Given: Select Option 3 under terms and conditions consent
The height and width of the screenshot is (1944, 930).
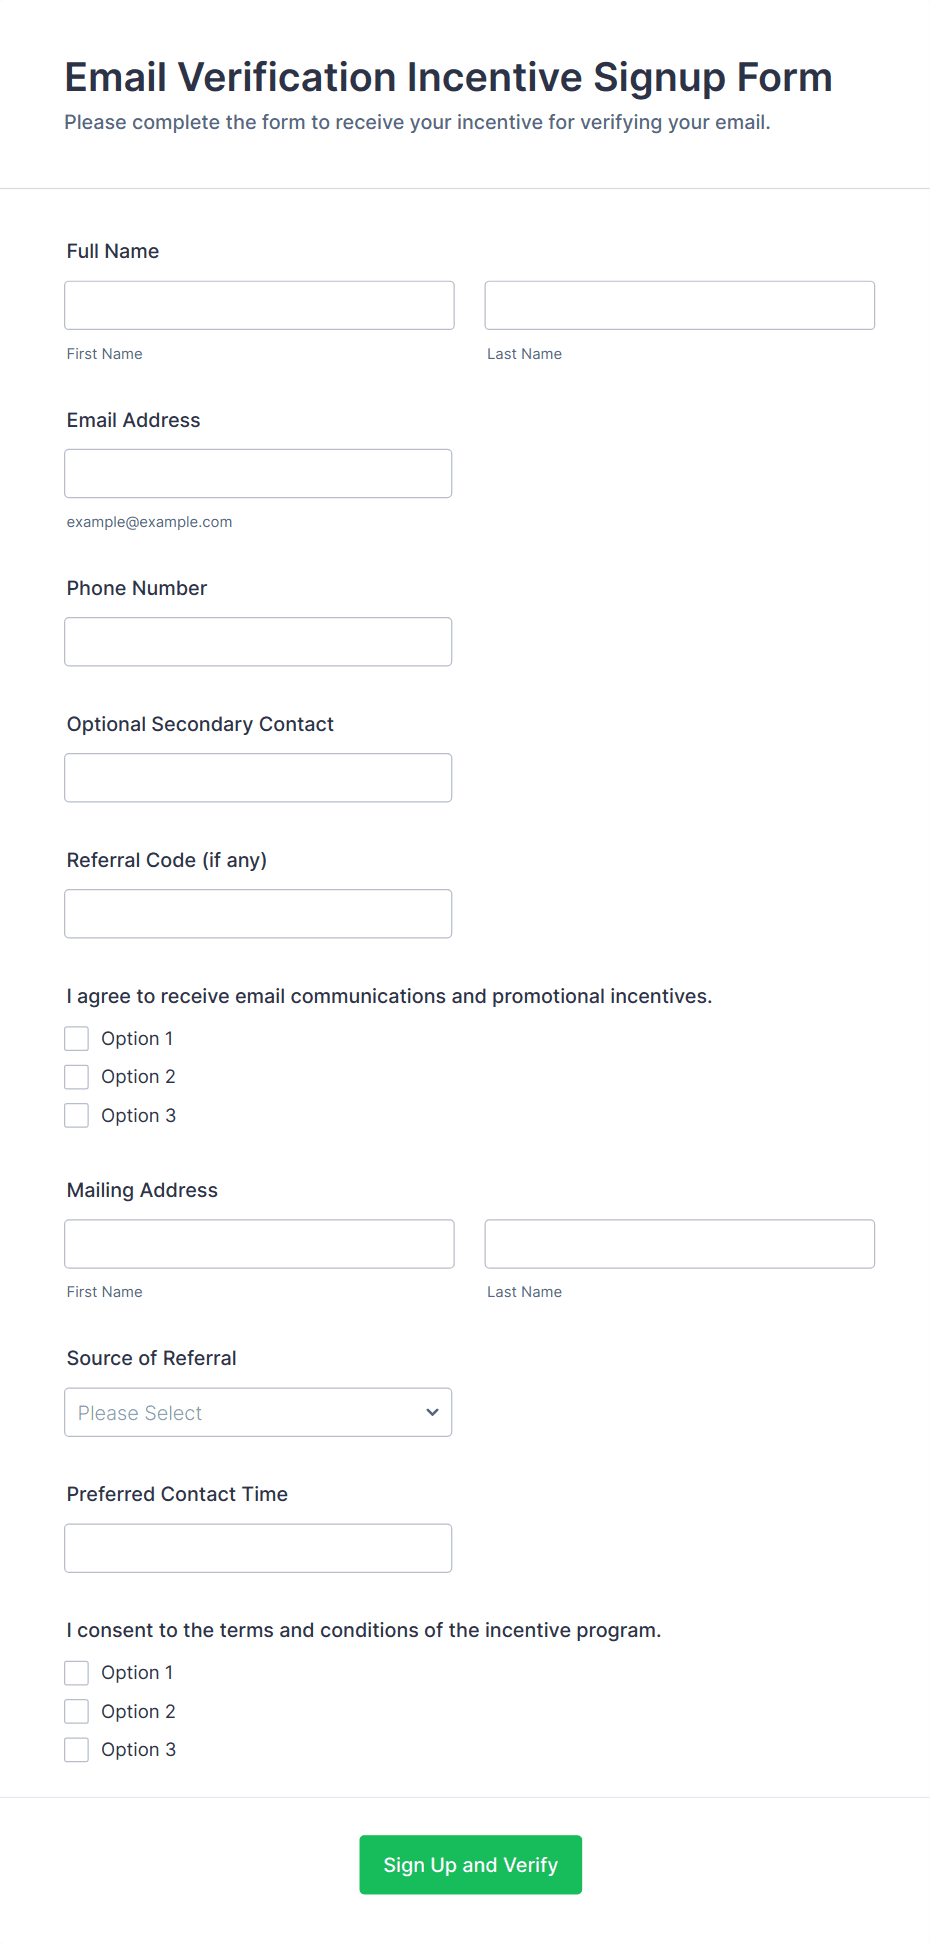Looking at the screenshot, I should [x=77, y=1749].
